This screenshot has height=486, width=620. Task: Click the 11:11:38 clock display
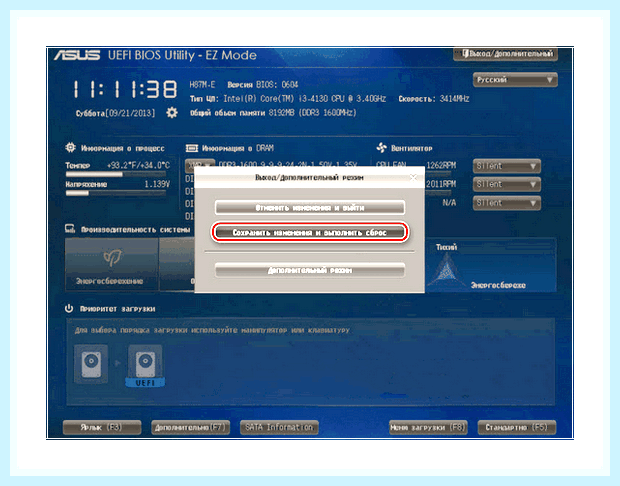125,89
